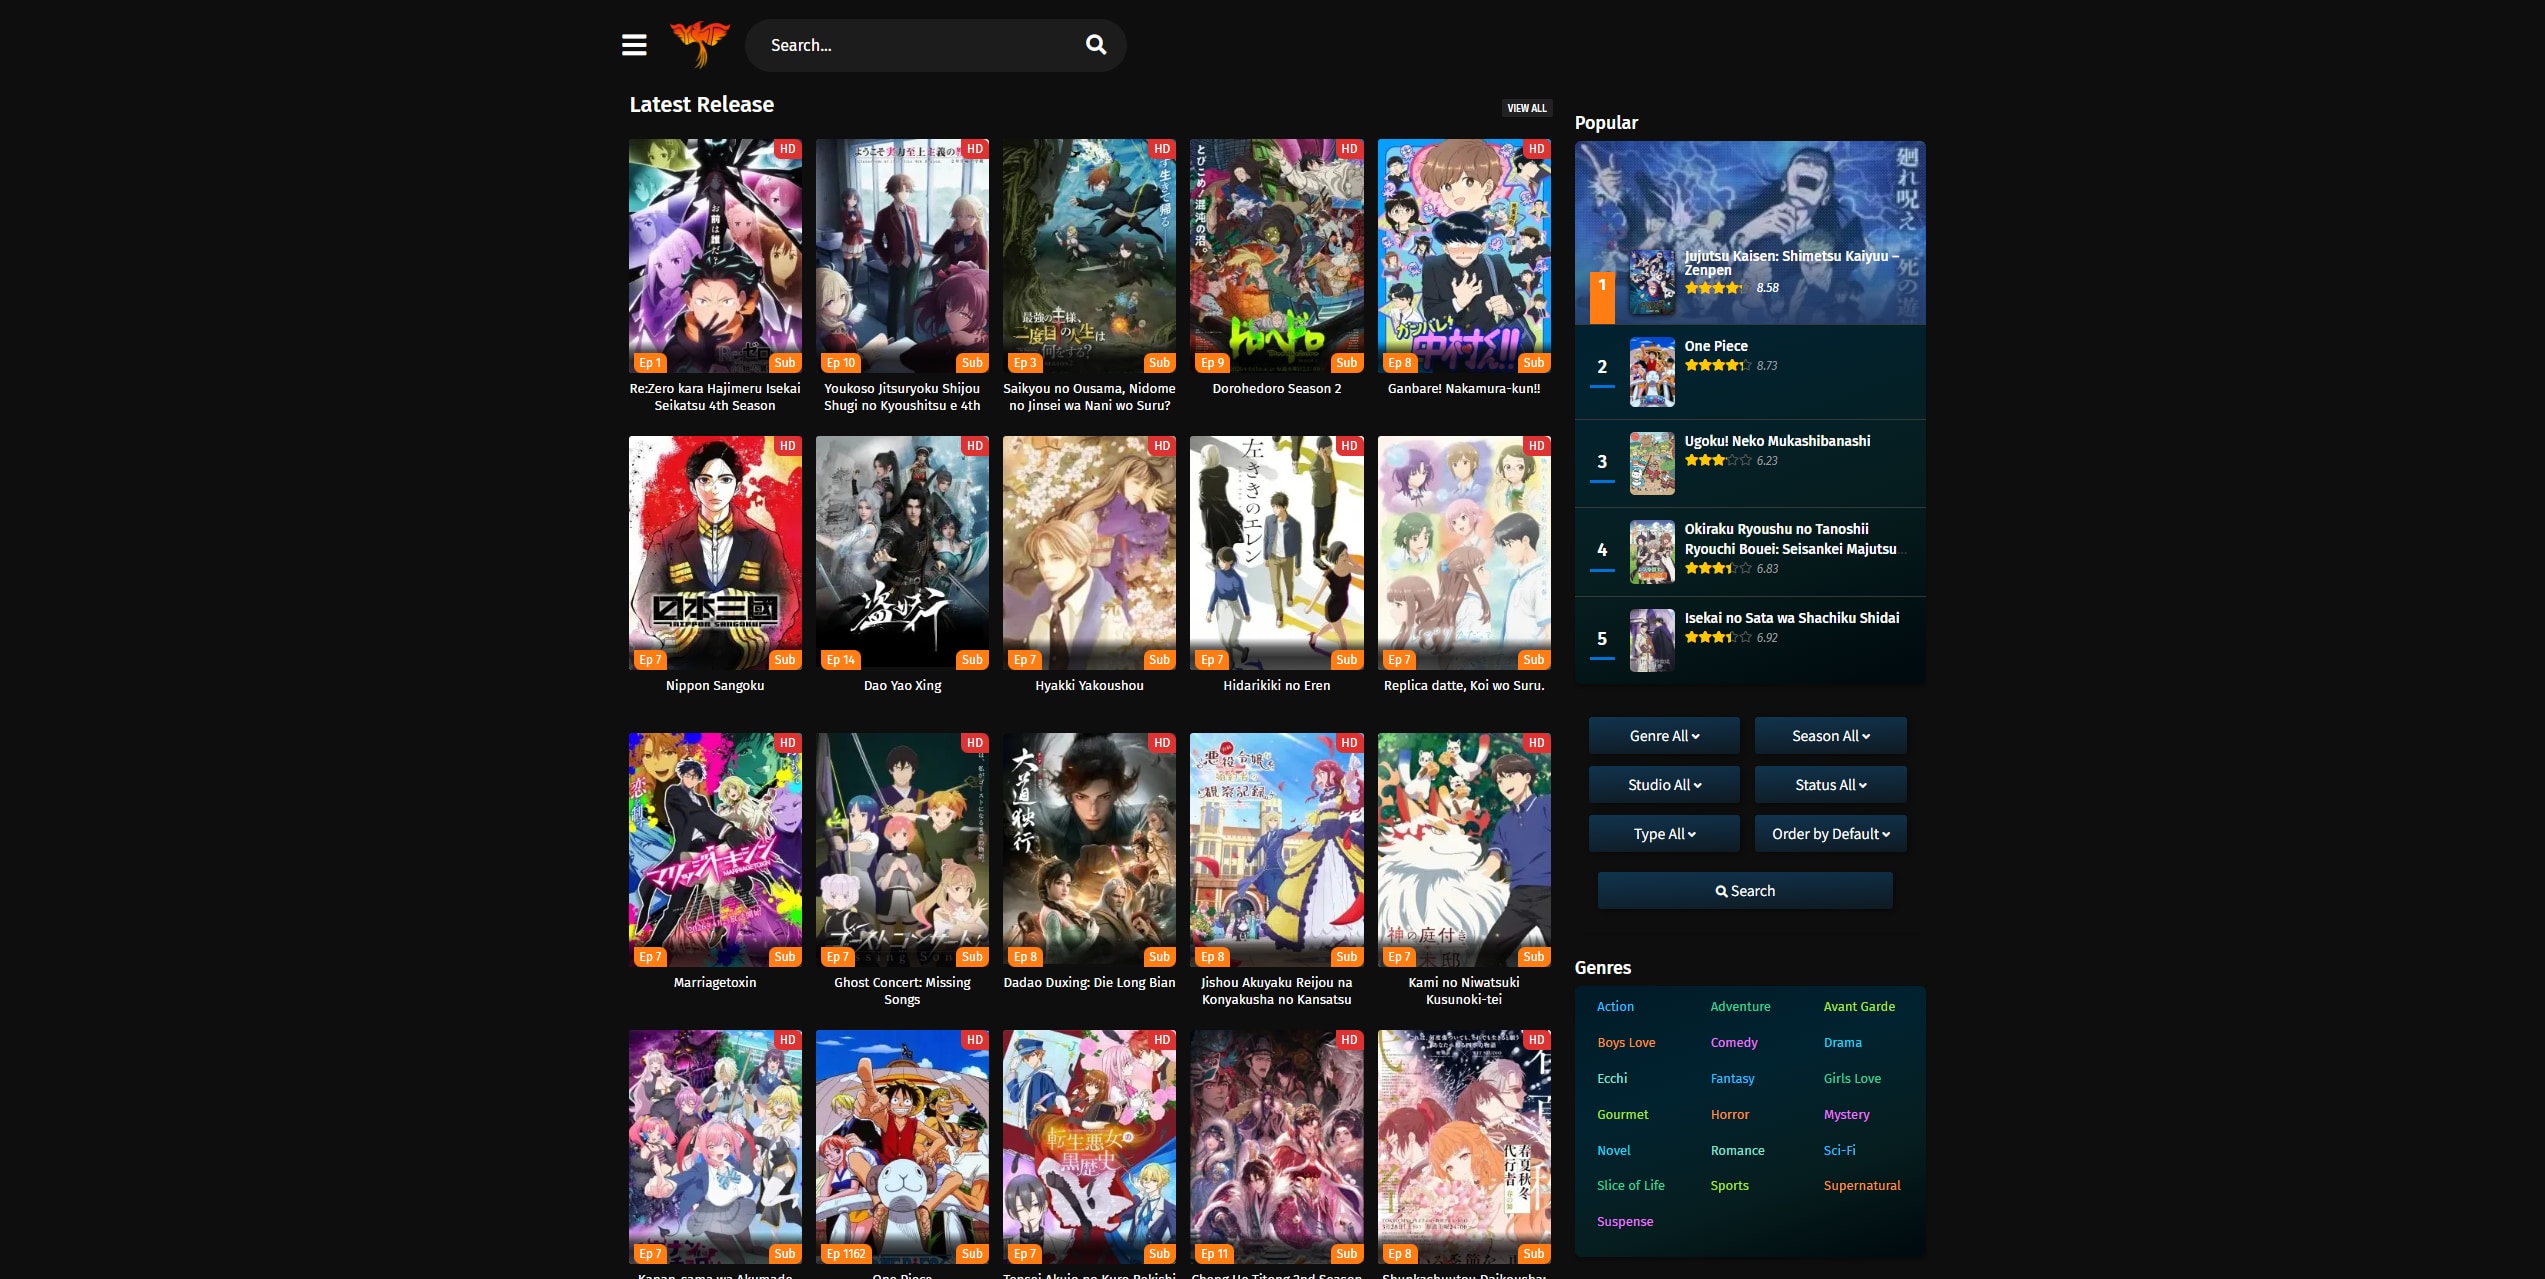This screenshot has width=2545, height=1279.
Task: Open Order by Default dropdown
Action: [1830, 834]
